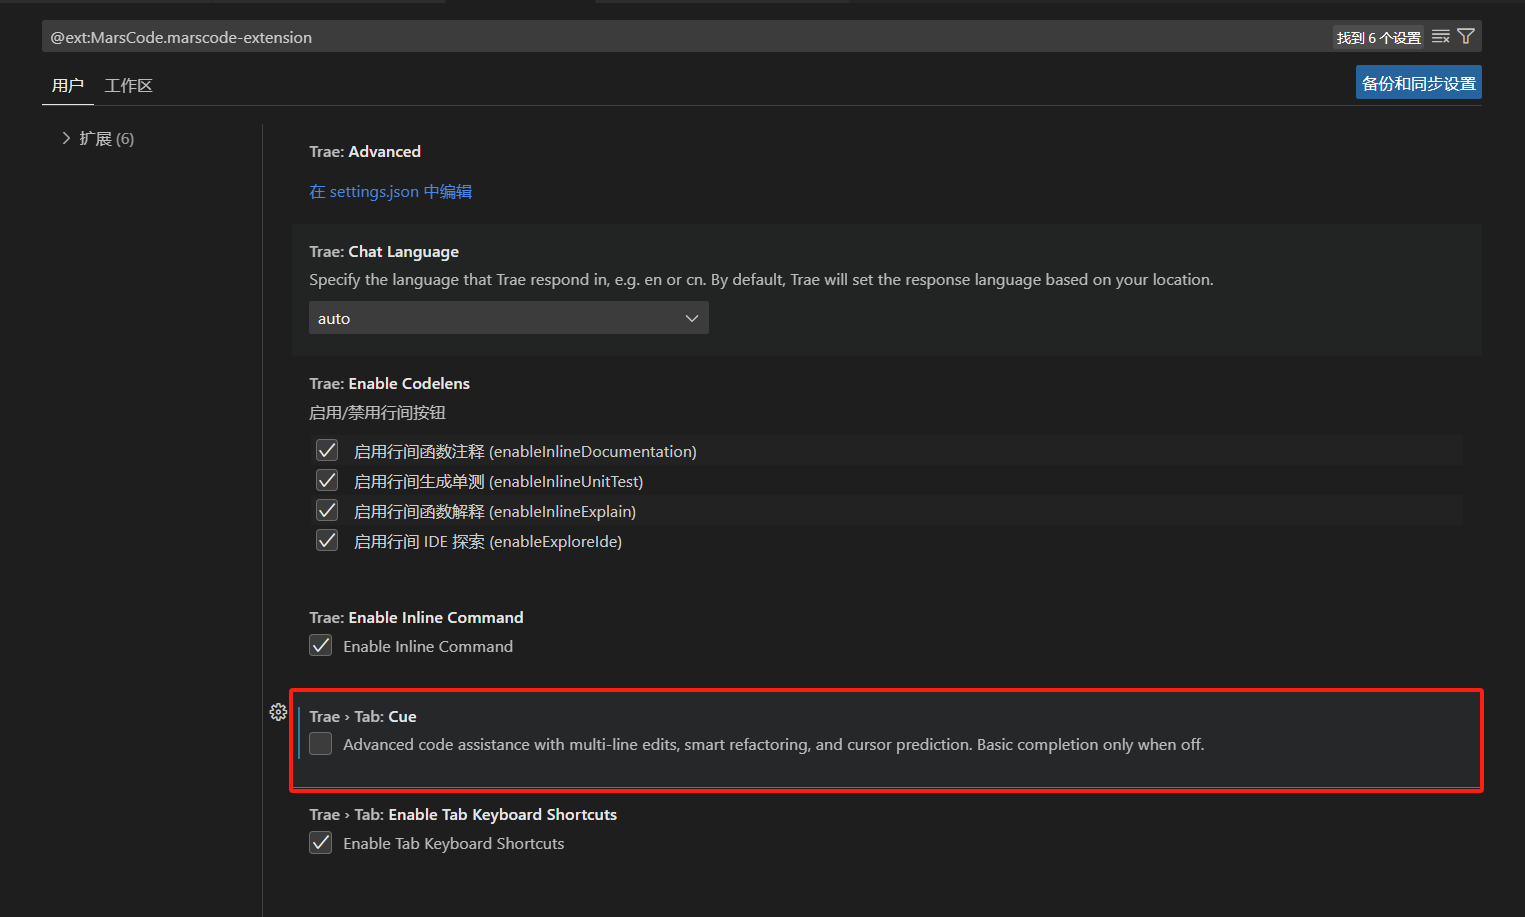Viewport: 1525px width, 917px height.
Task: Toggle enableInlineDocumentation checkbox
Action: click(x=327, y=450)
